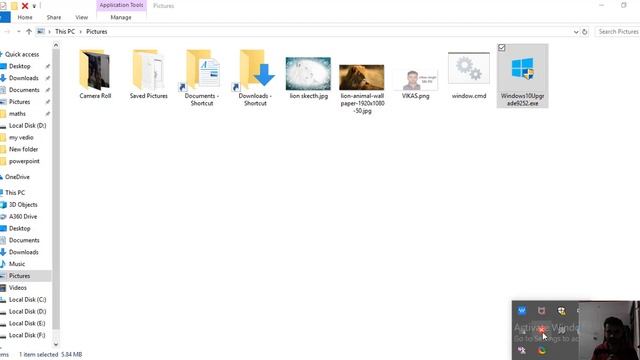Image resolution: width=640 pixels, height=360 pixels.
Task: Open the New folder item in sidebar
Action: (23, 149)
